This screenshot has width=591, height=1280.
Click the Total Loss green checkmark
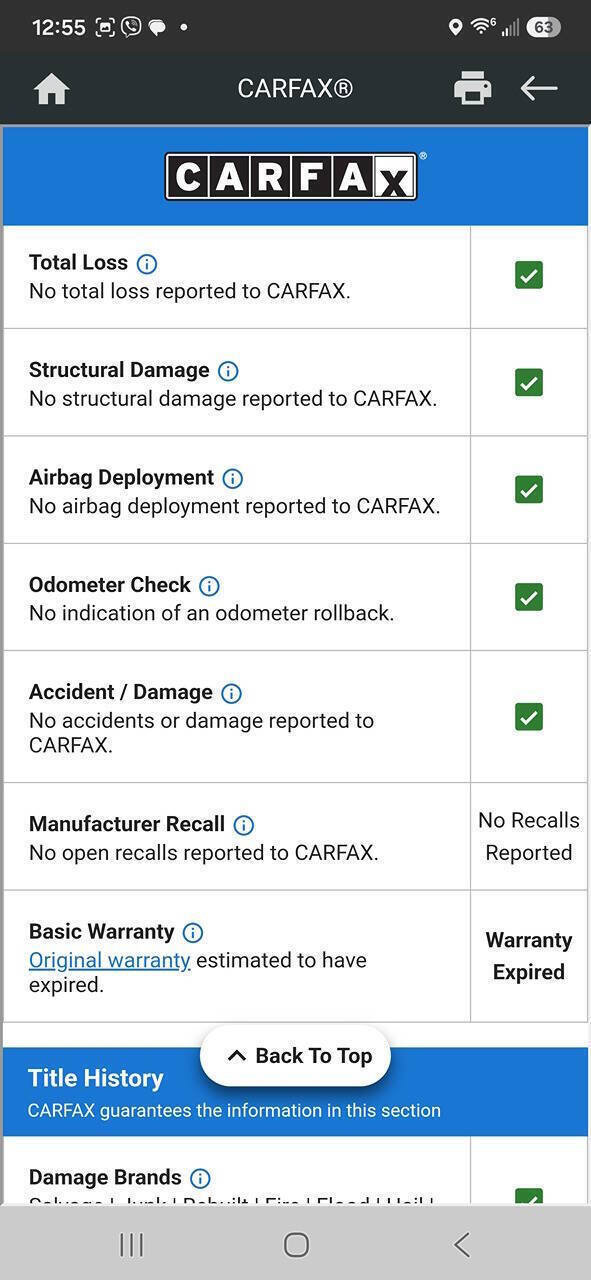click(529, 275)
